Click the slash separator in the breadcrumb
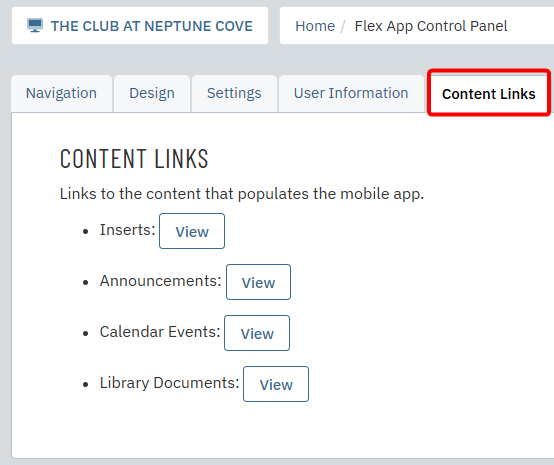Image resolution: width=554 pixels, height=465 pixels. click(x=343, y=27)
